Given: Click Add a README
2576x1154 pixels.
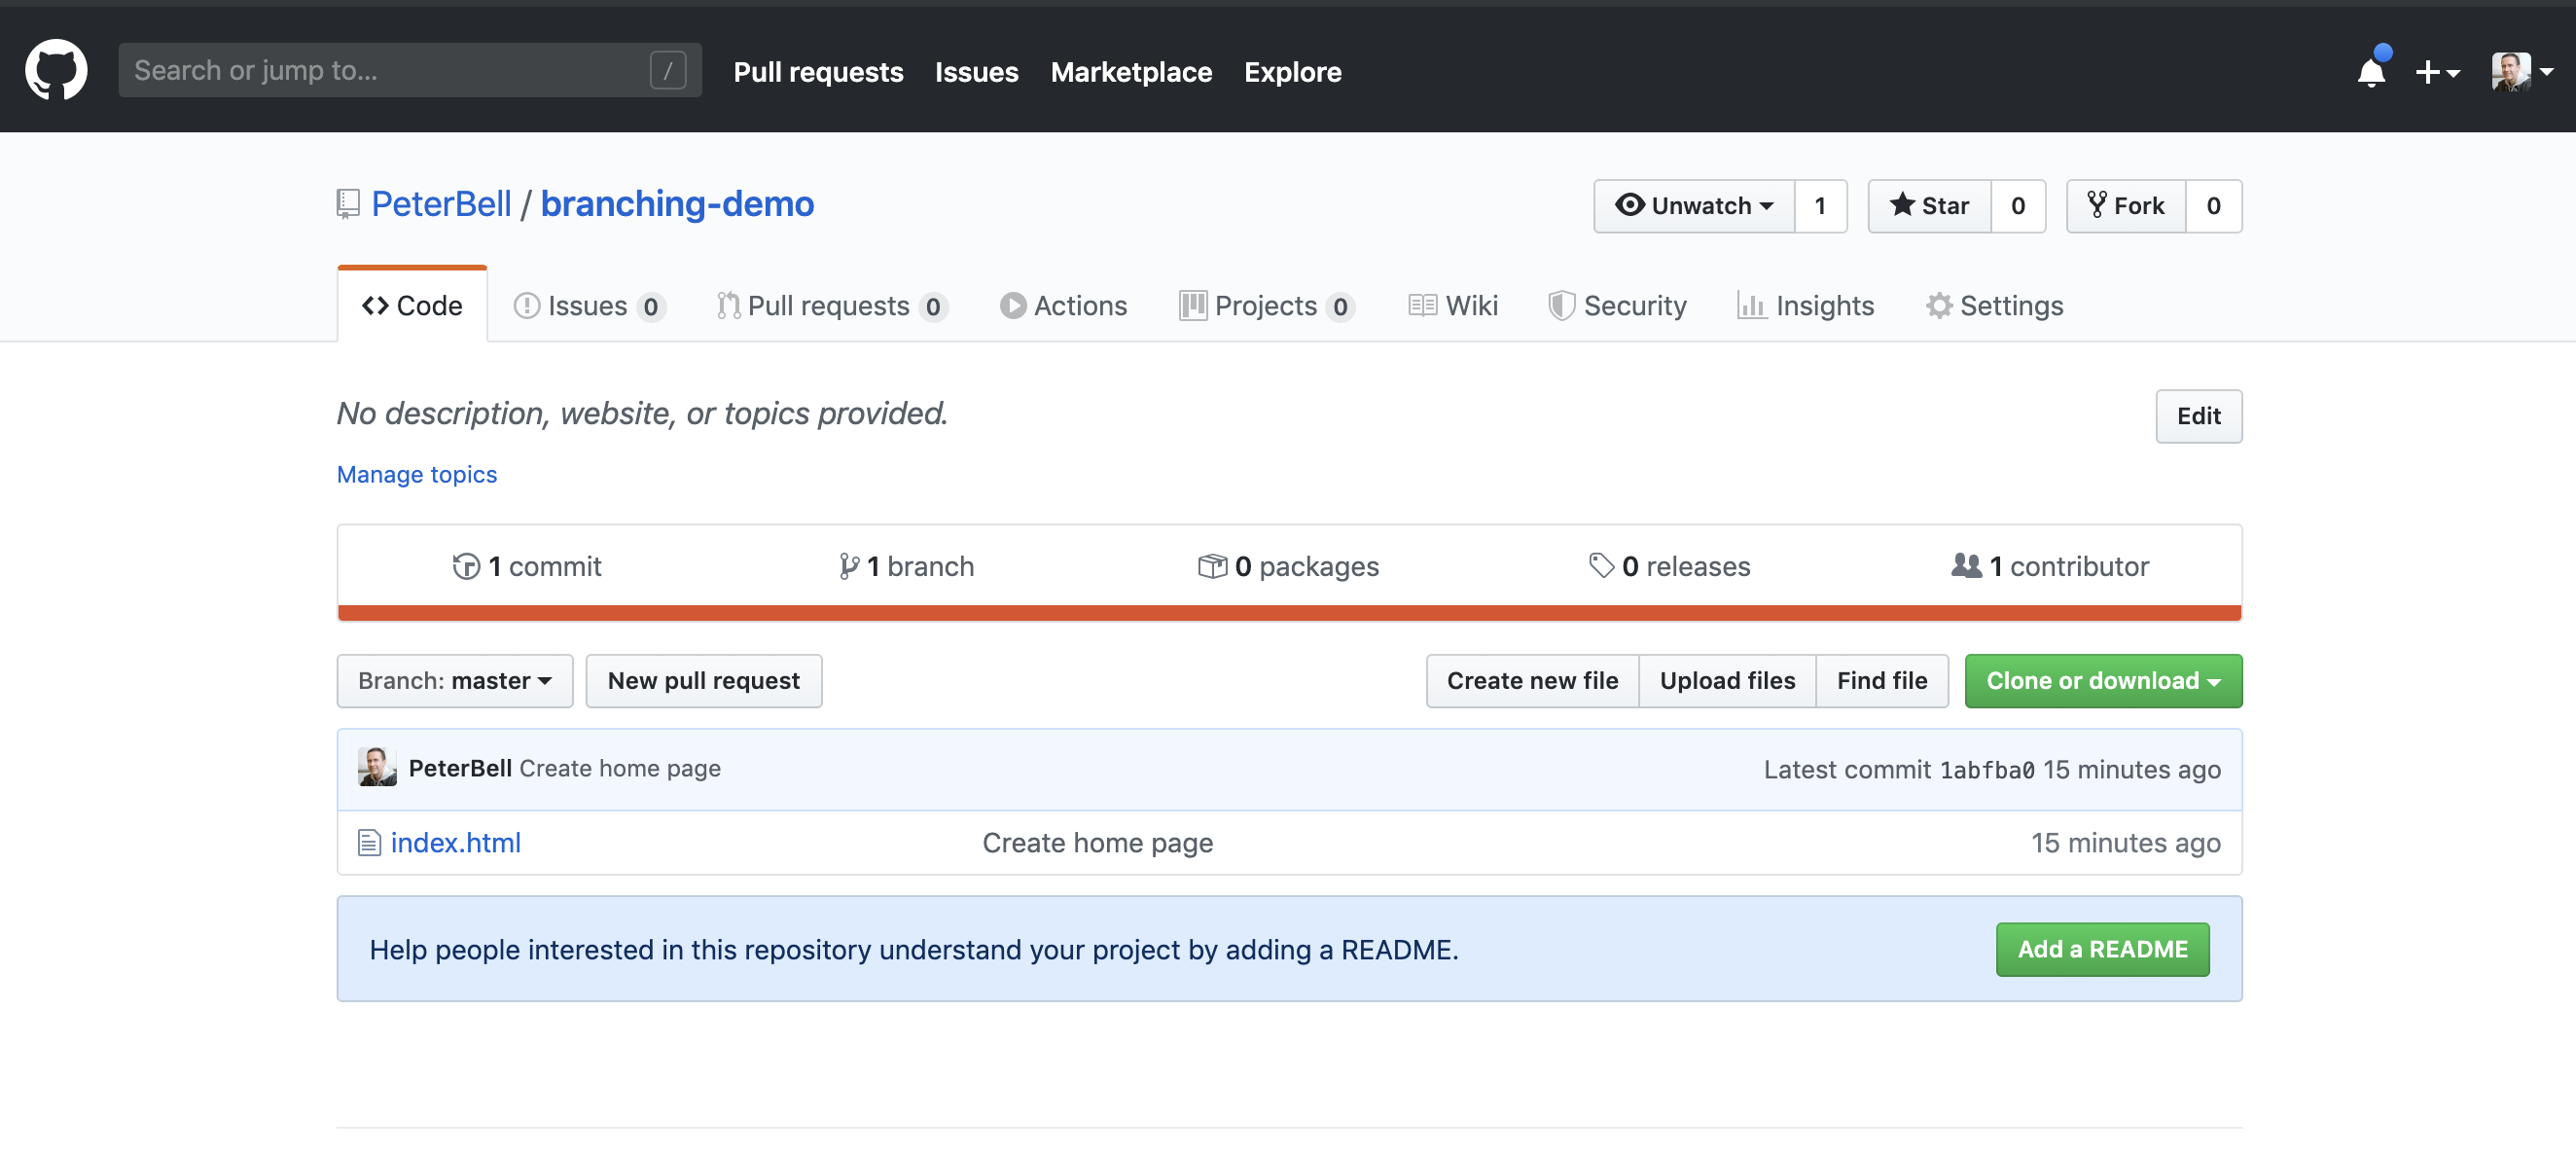Looking at the screenshot, I should [x=2102, y=949].
